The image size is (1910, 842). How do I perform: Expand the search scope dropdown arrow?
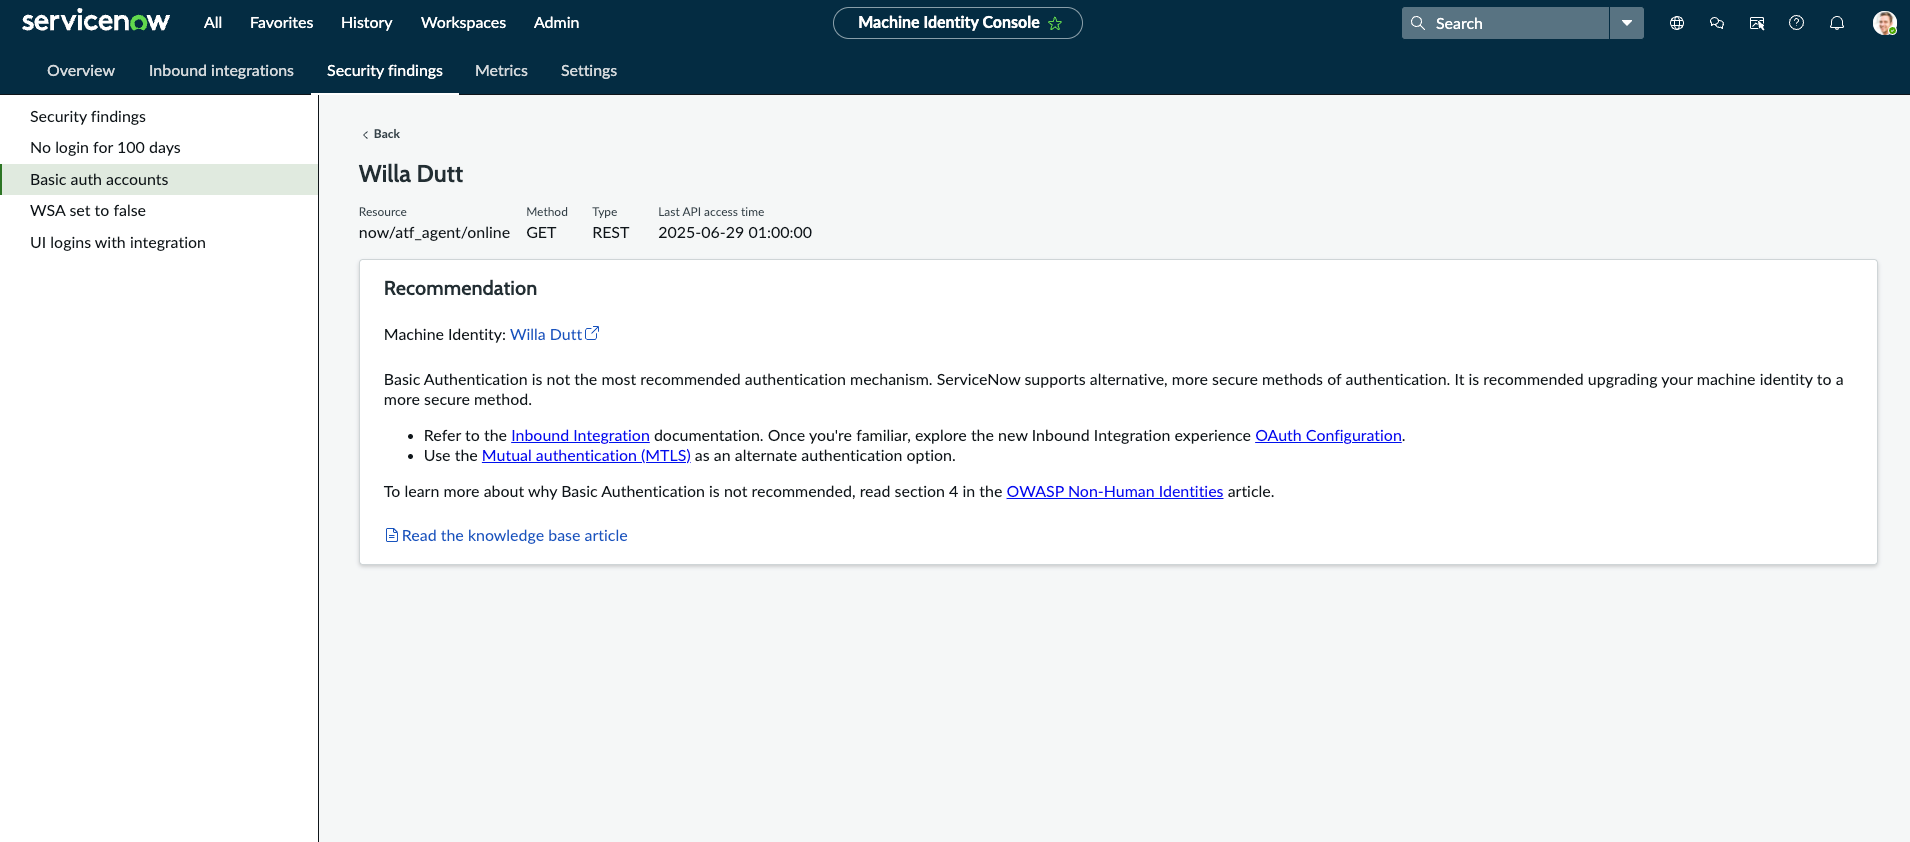[1627, 23]
